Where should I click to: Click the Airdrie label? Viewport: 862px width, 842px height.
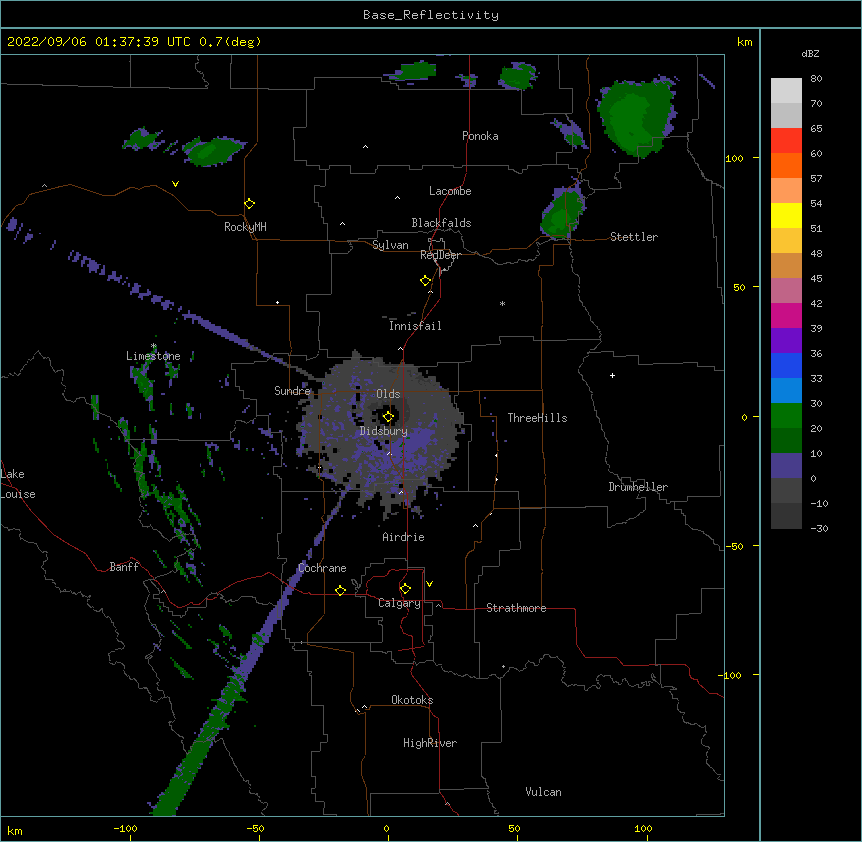(404, 537)
